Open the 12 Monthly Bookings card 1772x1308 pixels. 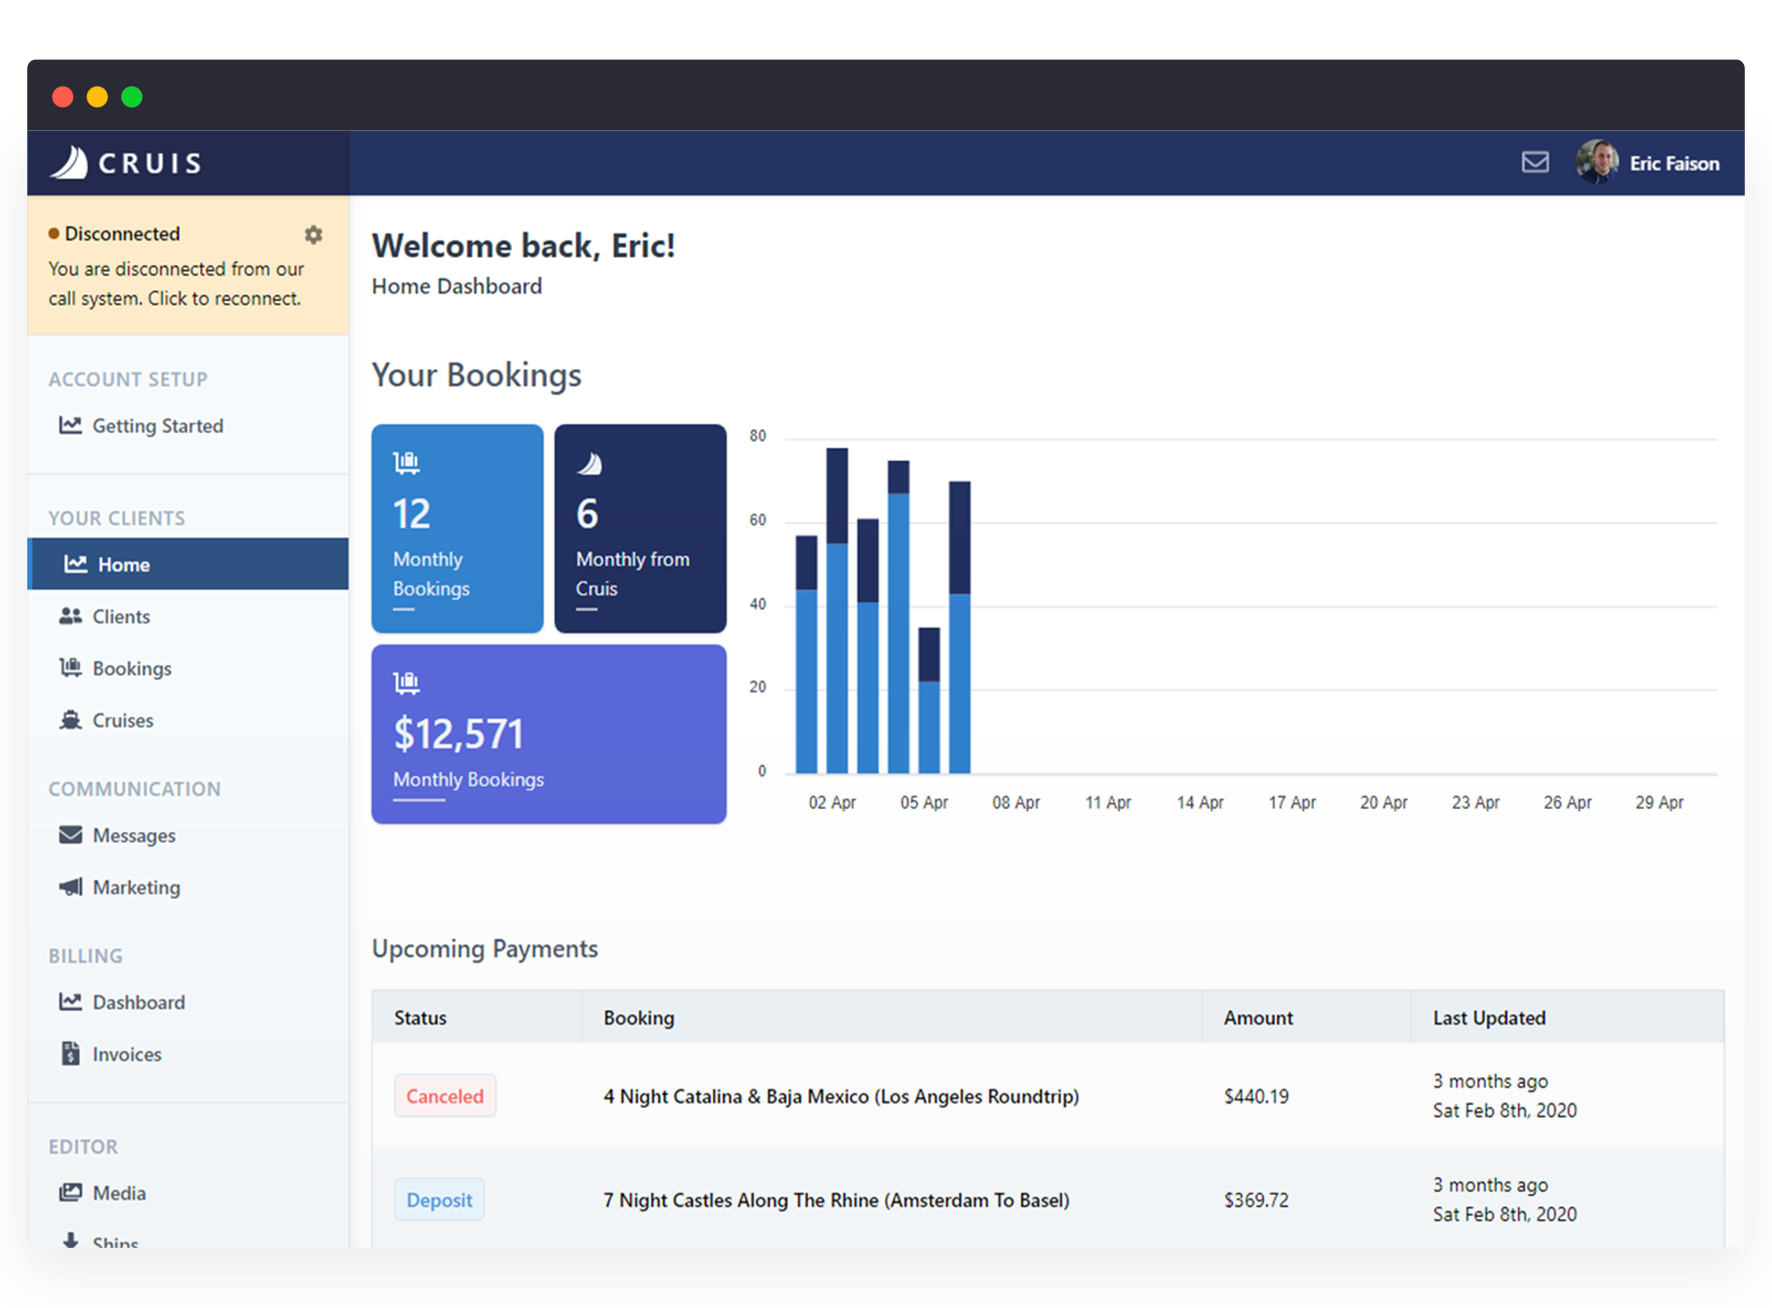click(457, 528)
